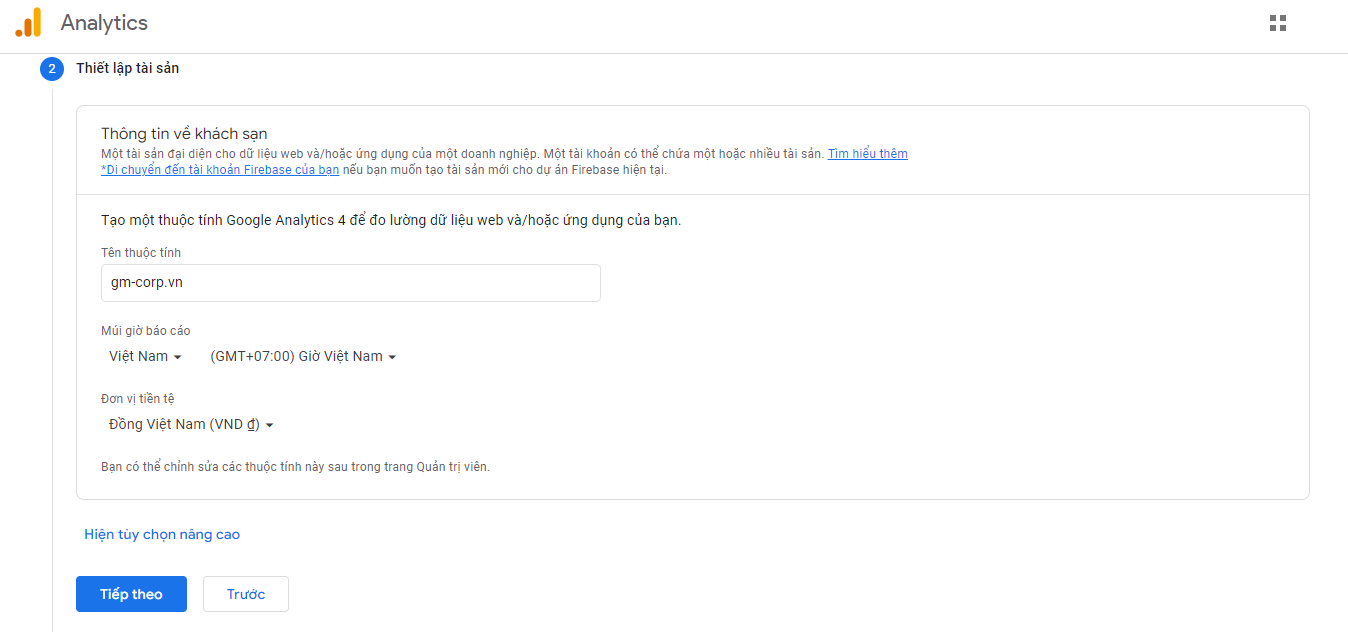Screen dimensions: 1348x632
Task: Click the note about editing in Quản trị viên
Action: pos(296,467)
